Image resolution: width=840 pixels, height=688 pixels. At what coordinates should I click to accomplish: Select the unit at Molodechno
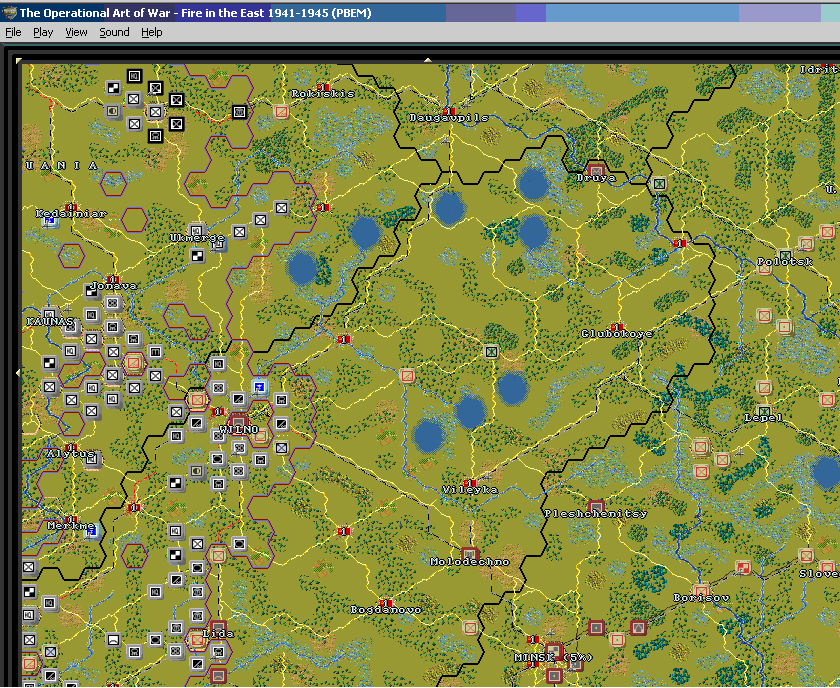click(x=470, y=555)
